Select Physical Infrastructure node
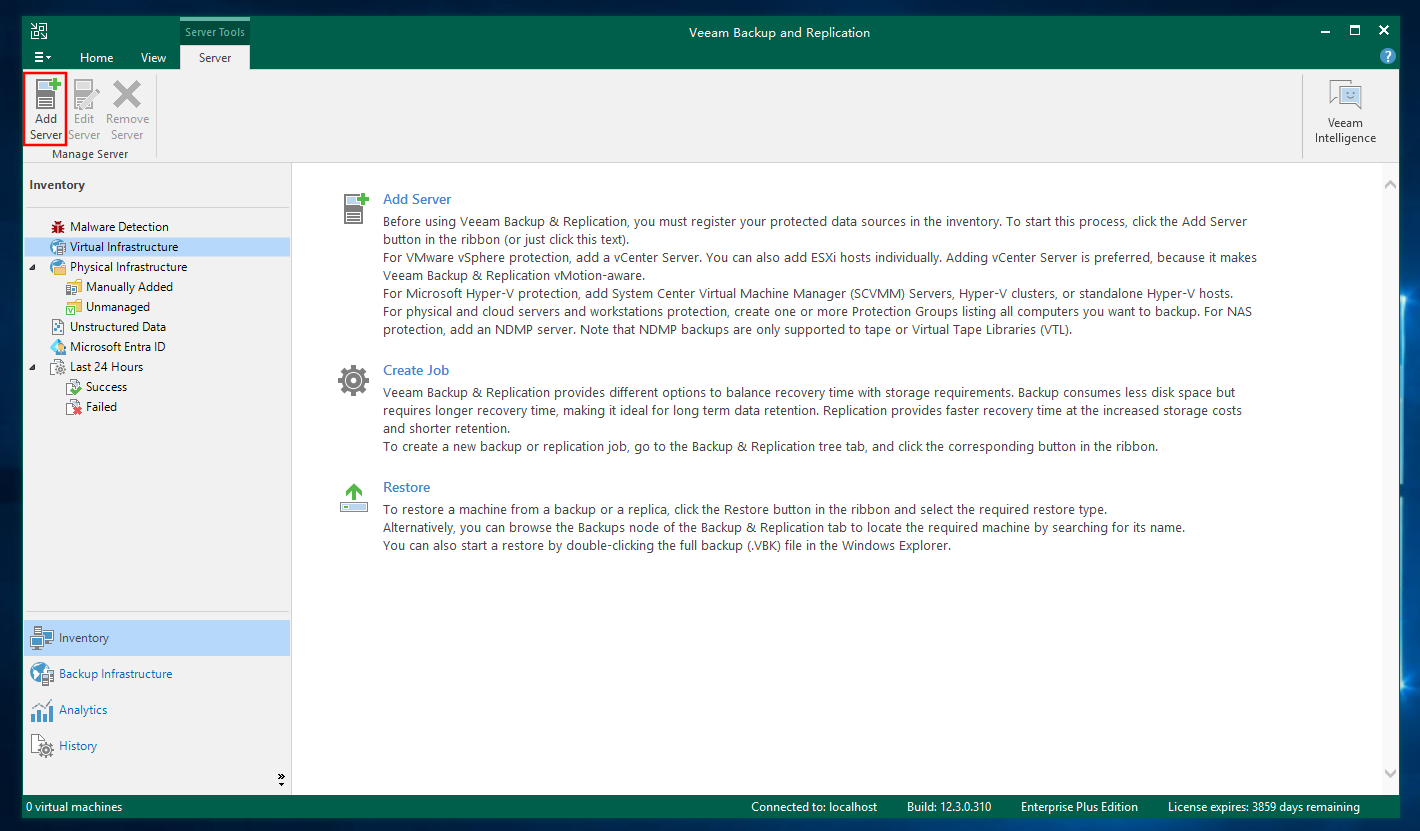This screenshot has height=831, width=1420. click(x=128, y=267)
